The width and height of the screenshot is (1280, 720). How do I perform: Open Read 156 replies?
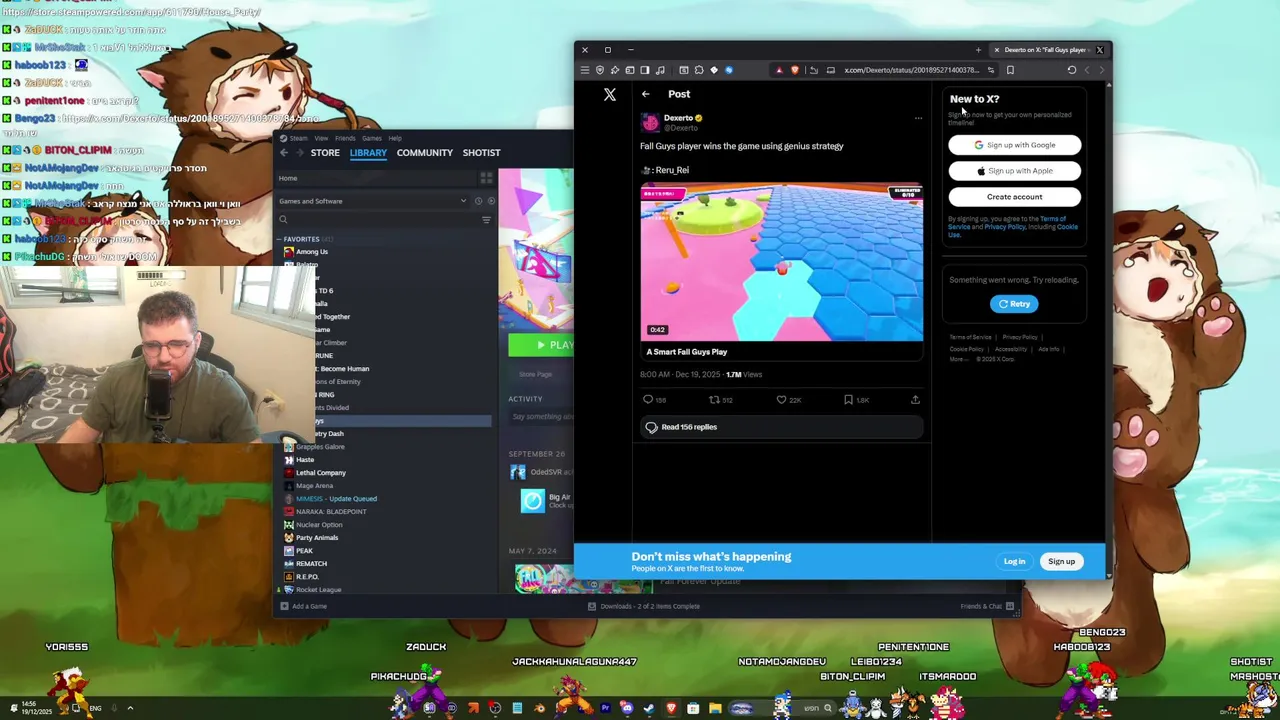pos(782,427)
